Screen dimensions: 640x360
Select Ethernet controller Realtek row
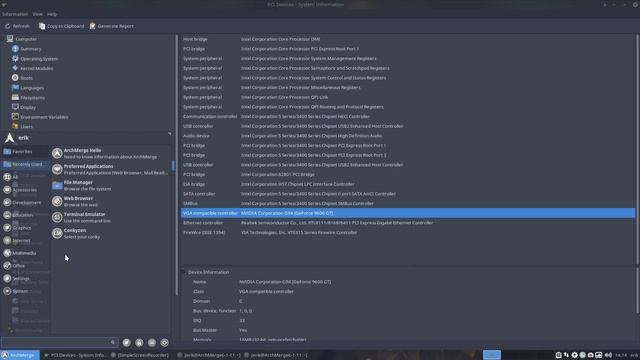408,223
